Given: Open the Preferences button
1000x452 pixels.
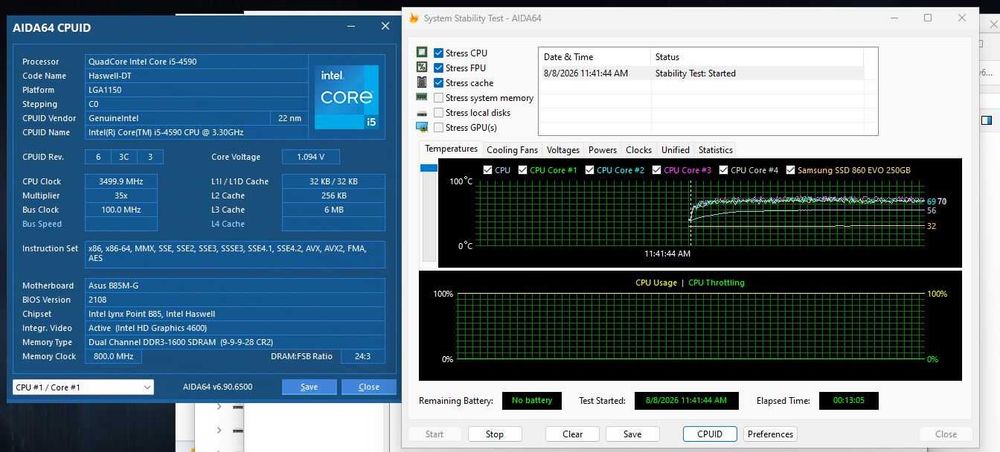Looking at the screenshot, I should tap(770, 434).
